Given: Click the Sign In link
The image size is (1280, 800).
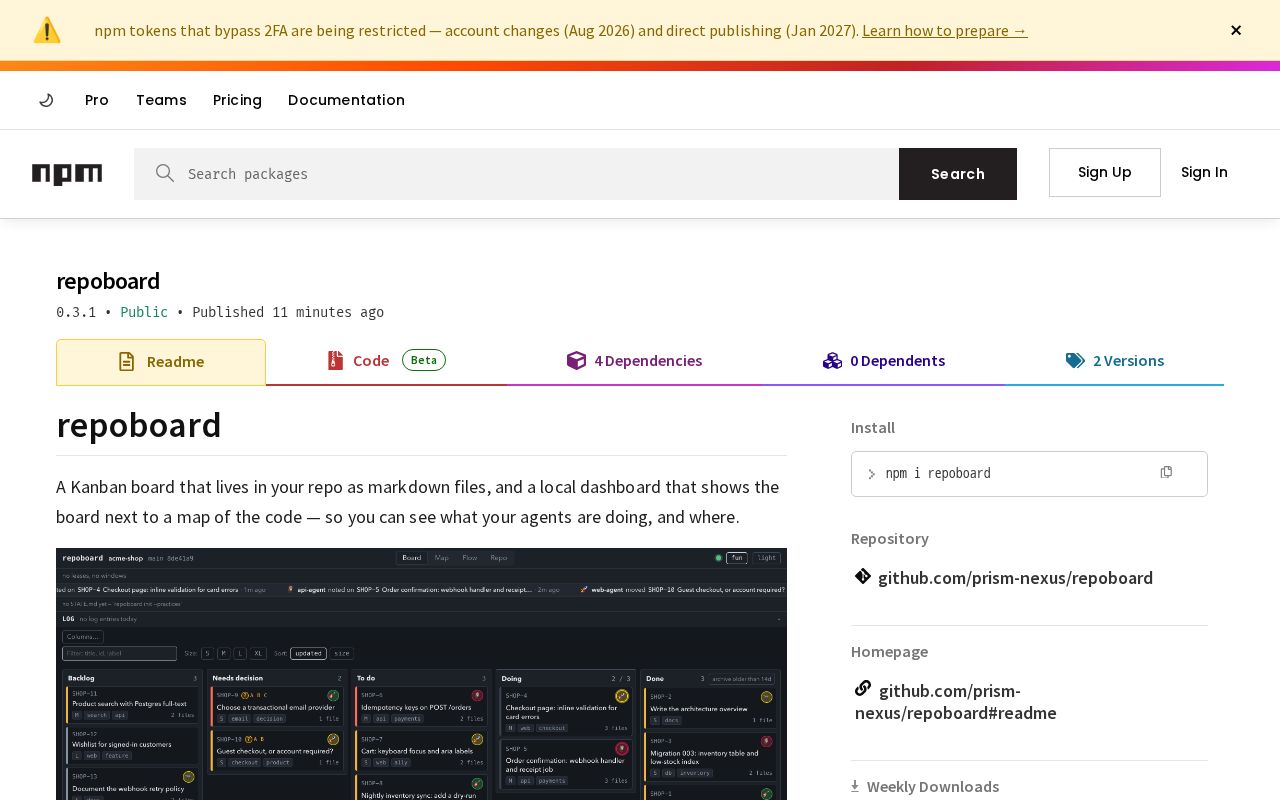Looking at the screenshot, I should coord(1204,172).
